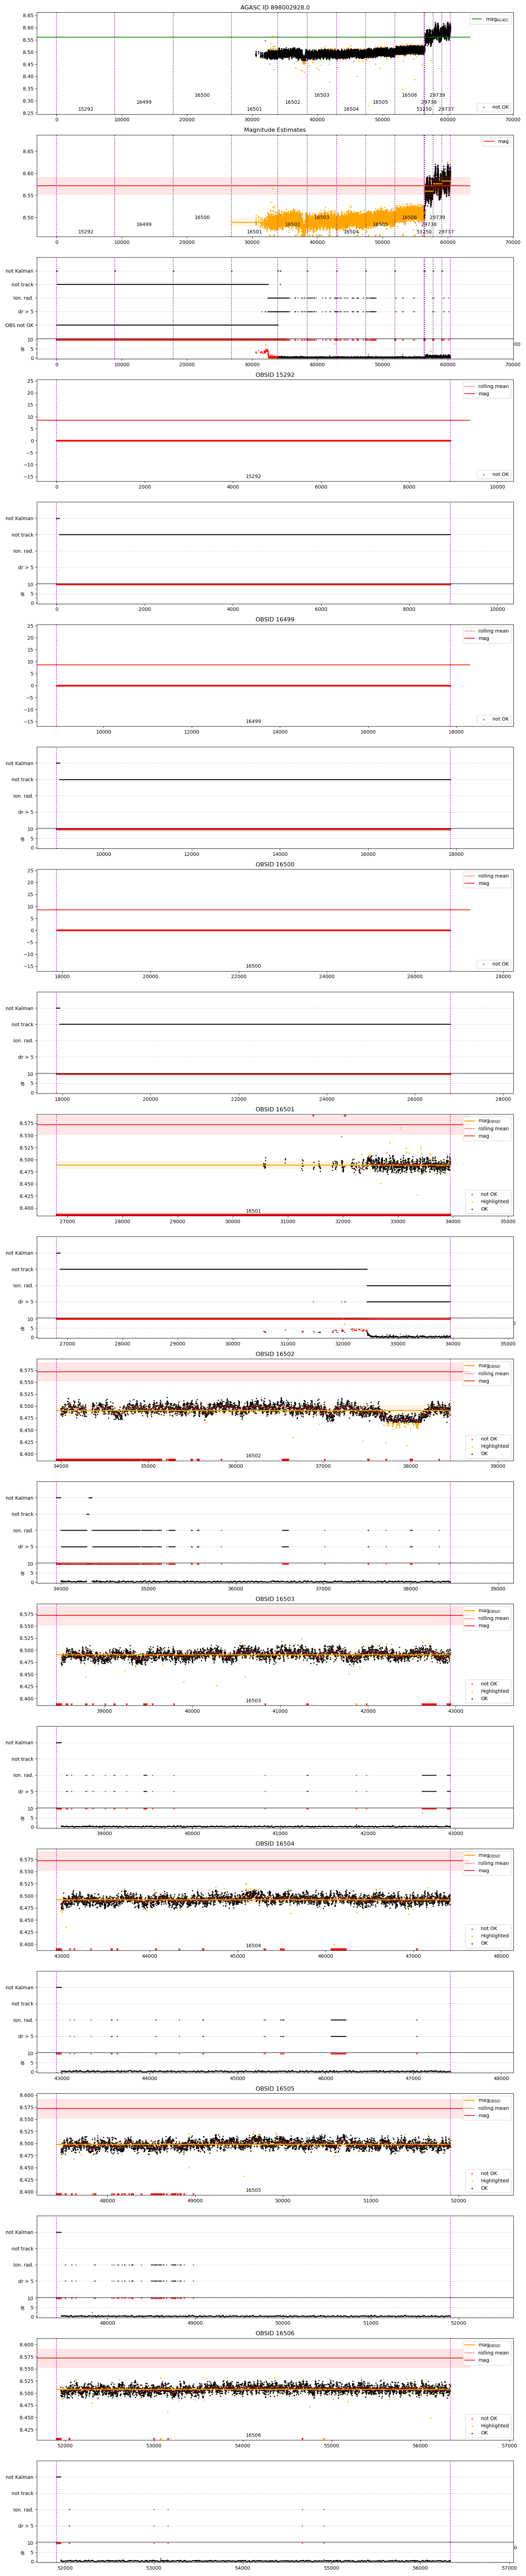Select the 'OBSID 16504' subplot title

pyautogui.click(x=275, y=1843)
